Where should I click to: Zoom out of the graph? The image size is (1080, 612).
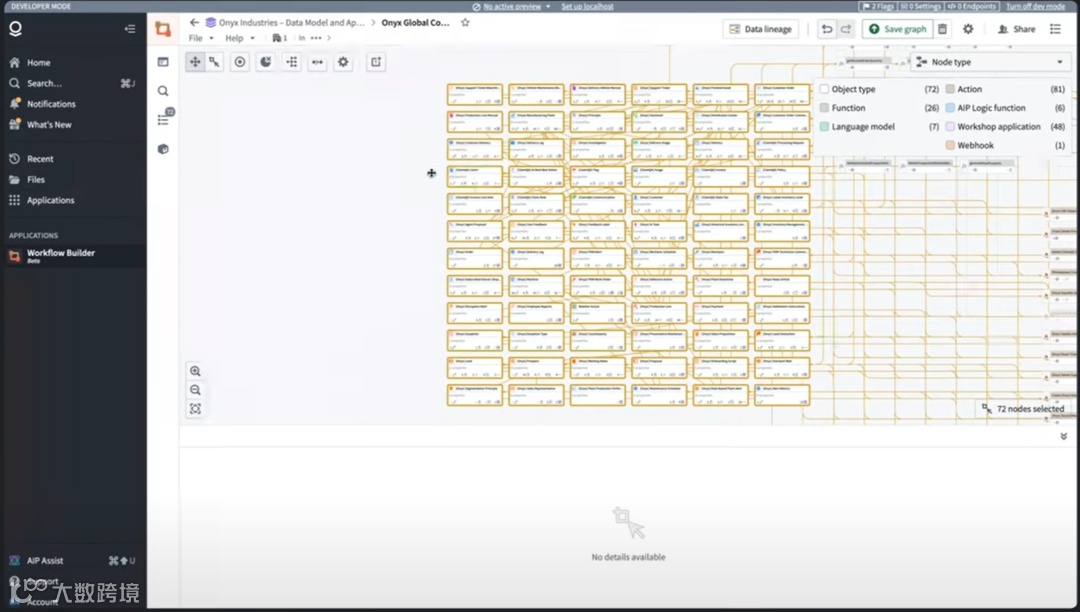pos(196,390)
